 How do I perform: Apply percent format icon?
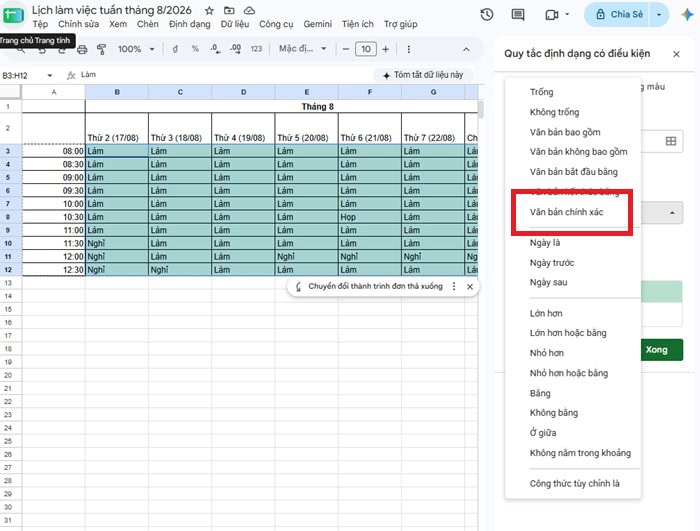point(195,49)
